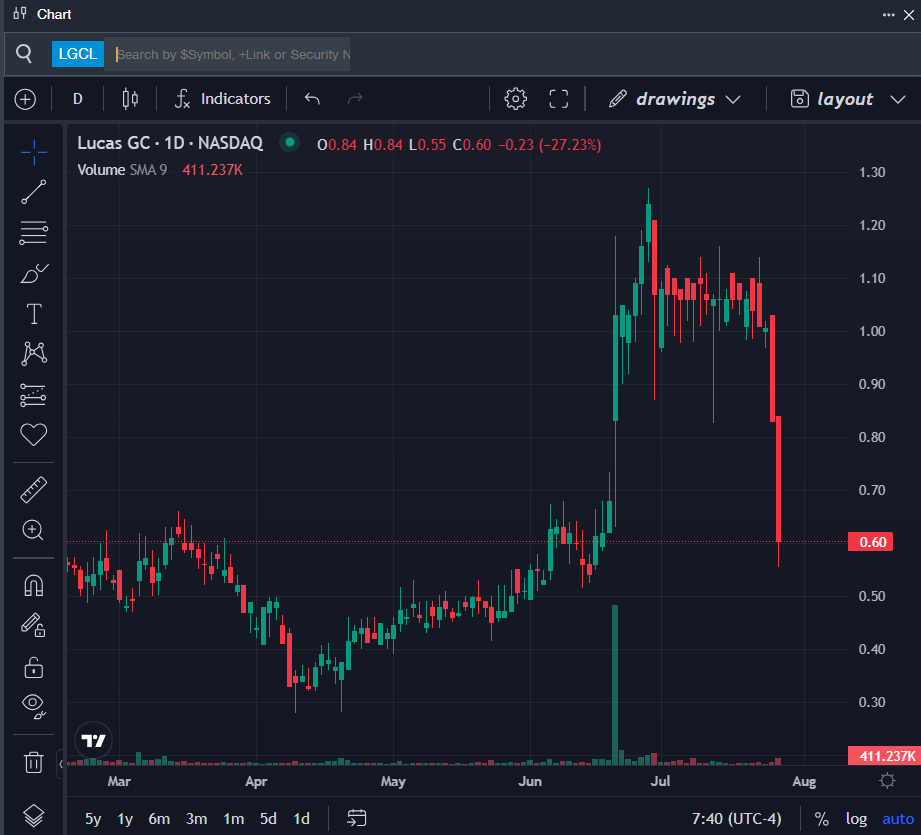Toggle stay in drawing mode pencil-lock

point(33,625)
